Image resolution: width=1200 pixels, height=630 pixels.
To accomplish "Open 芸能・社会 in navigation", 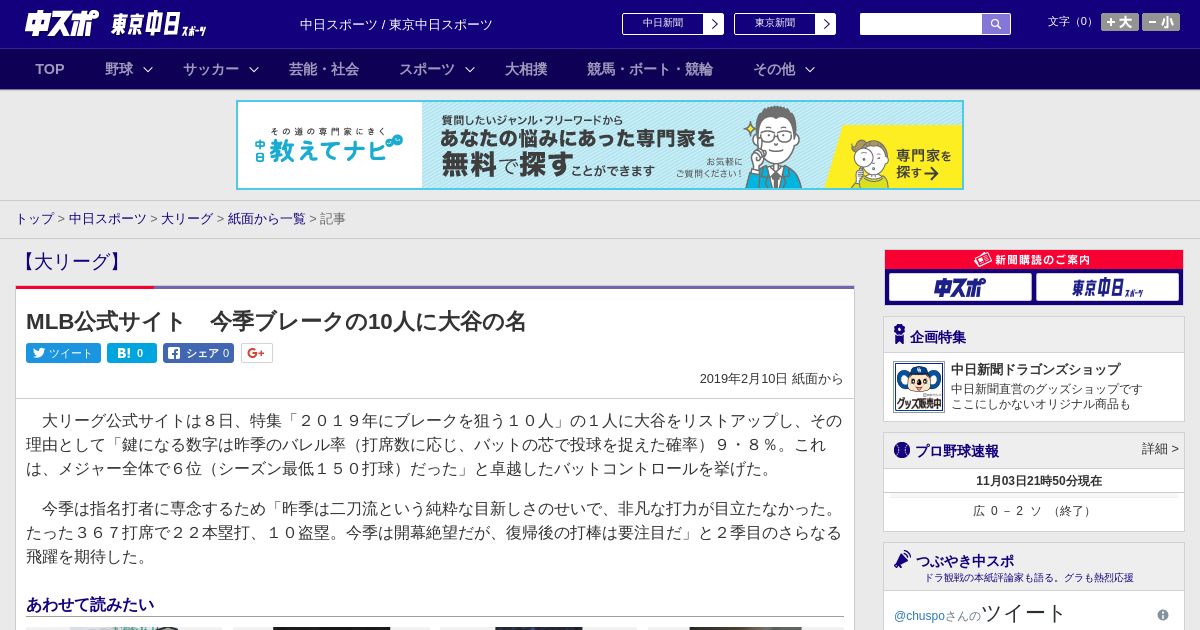I will tap(324, 69).
